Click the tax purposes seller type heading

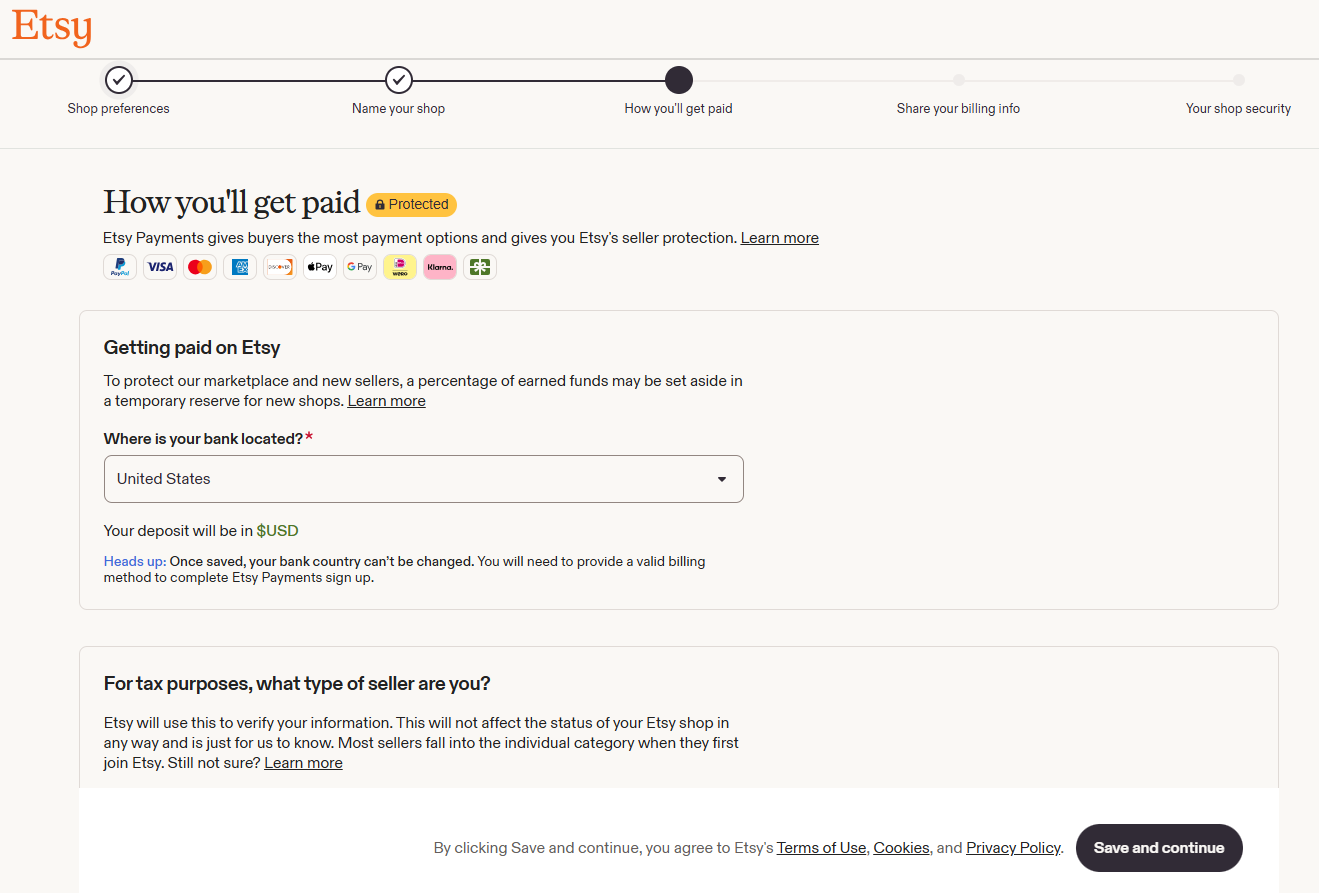(x=297, y=684)
